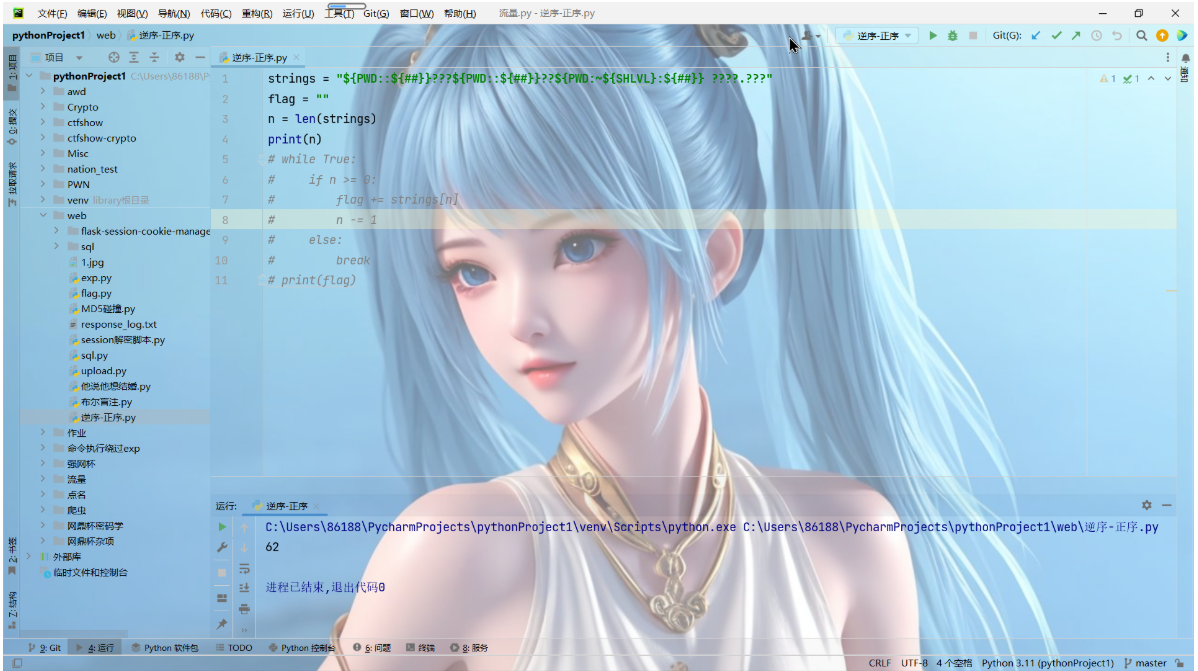Expand the Crypto folder
This screenshot has width=1198, height=671.
44,107
